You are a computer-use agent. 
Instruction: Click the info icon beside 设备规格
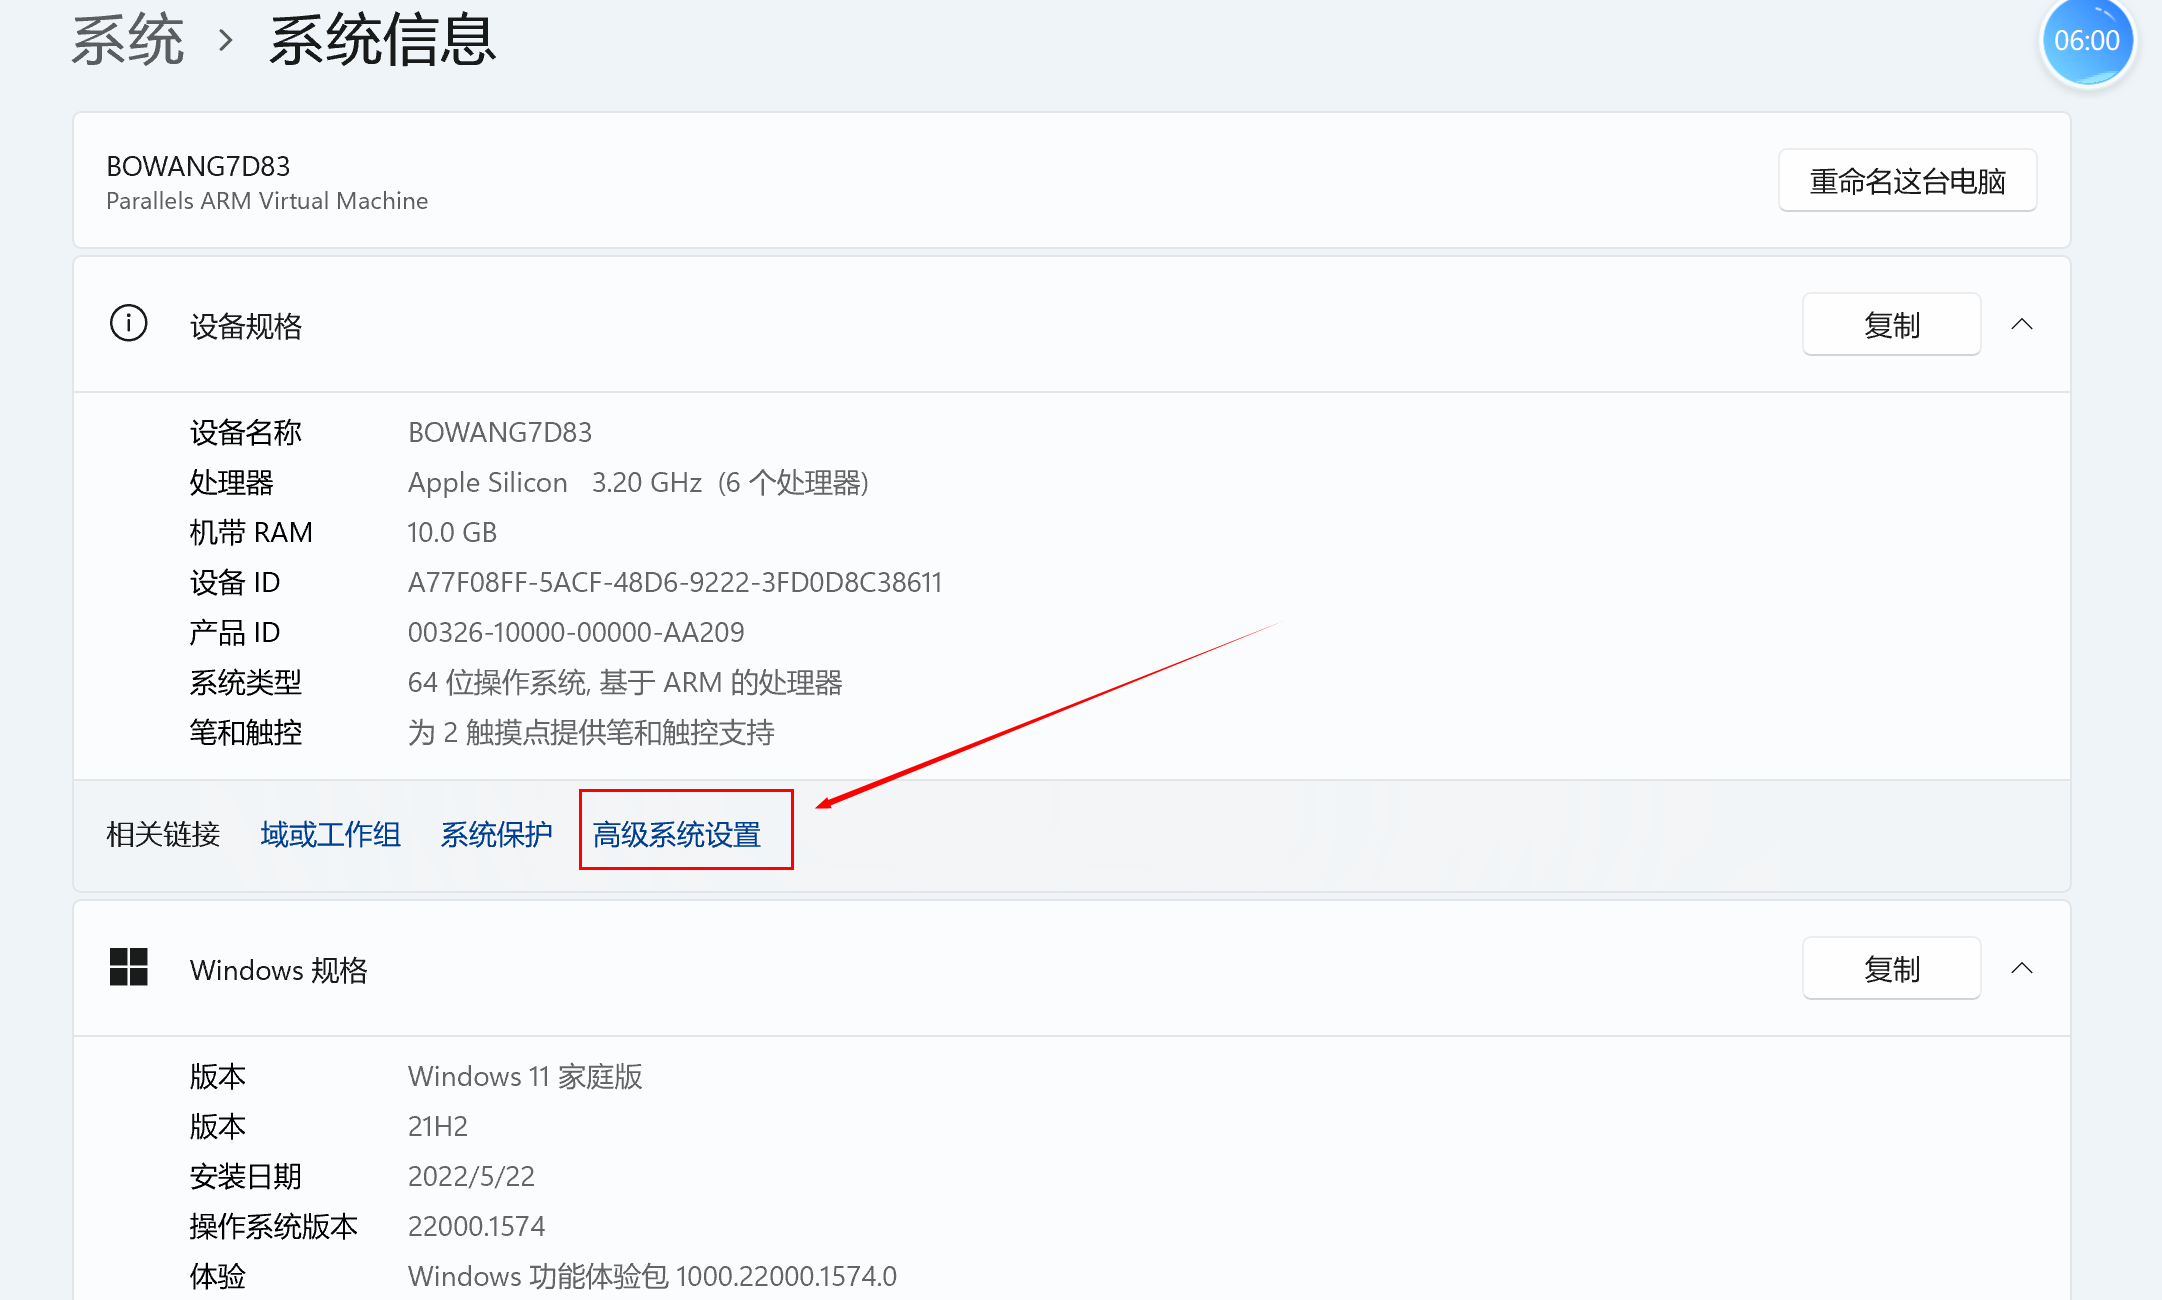click(128, 324)
